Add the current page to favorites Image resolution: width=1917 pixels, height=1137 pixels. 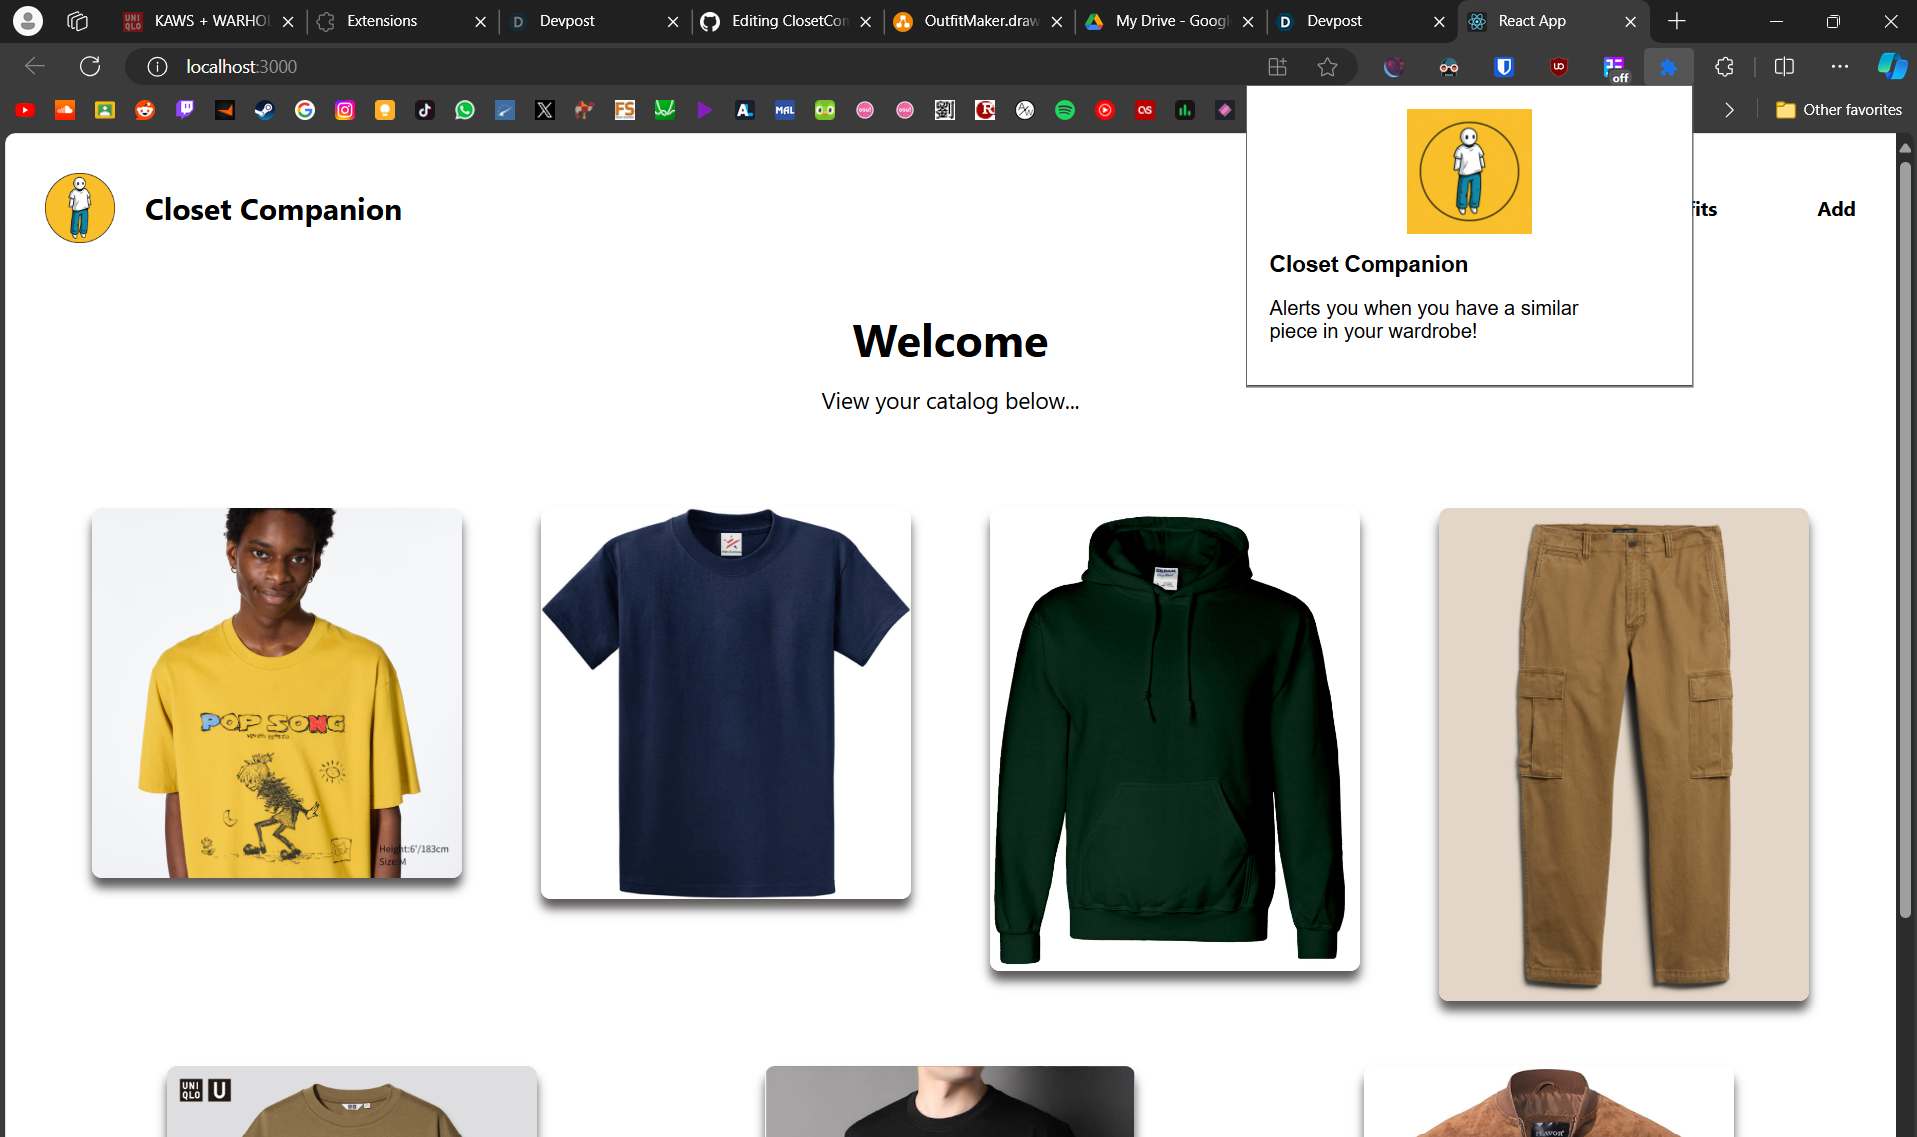[1327, 66]
